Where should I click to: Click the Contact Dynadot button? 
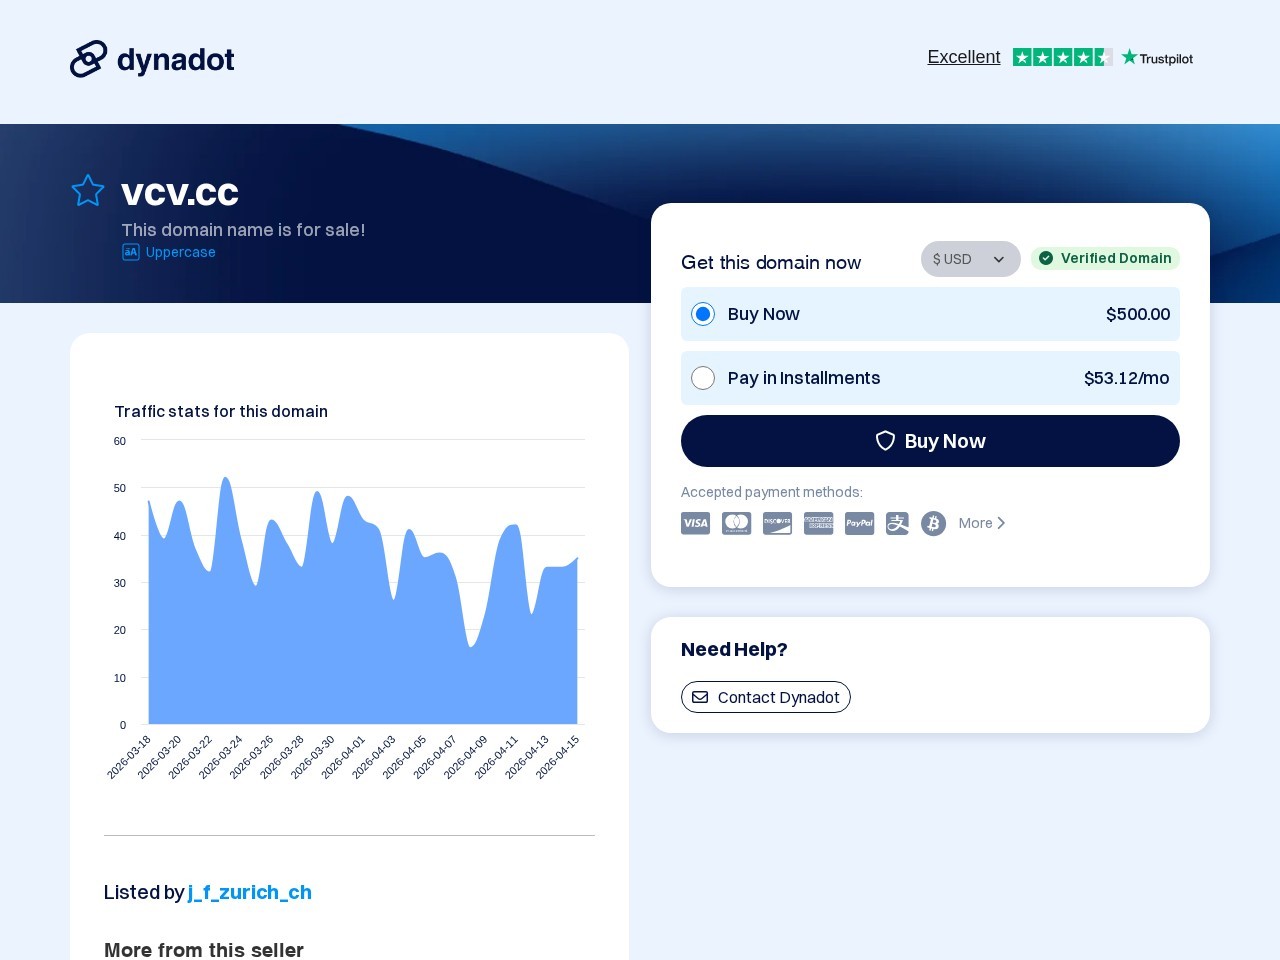(766, 697)
